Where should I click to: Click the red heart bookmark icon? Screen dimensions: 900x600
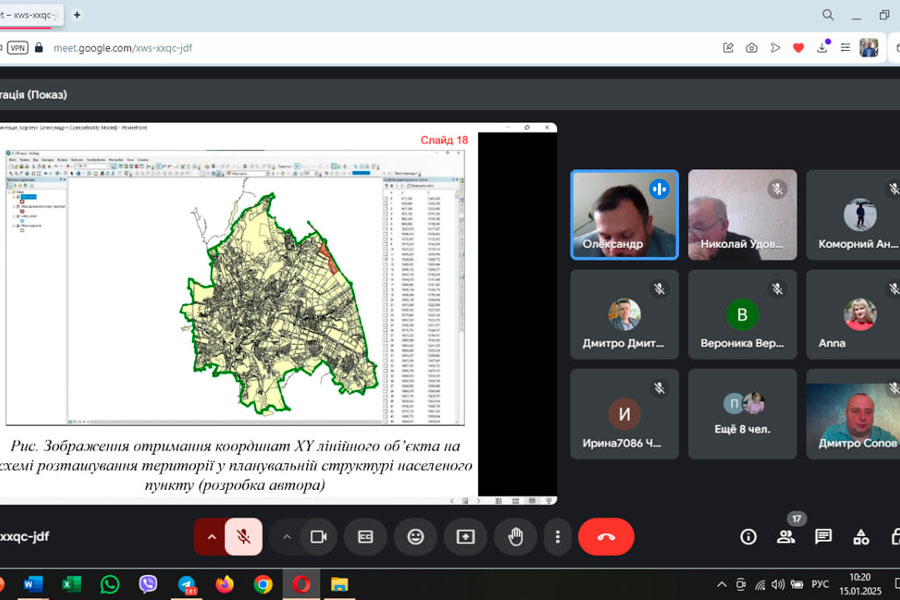coord(798,48)
